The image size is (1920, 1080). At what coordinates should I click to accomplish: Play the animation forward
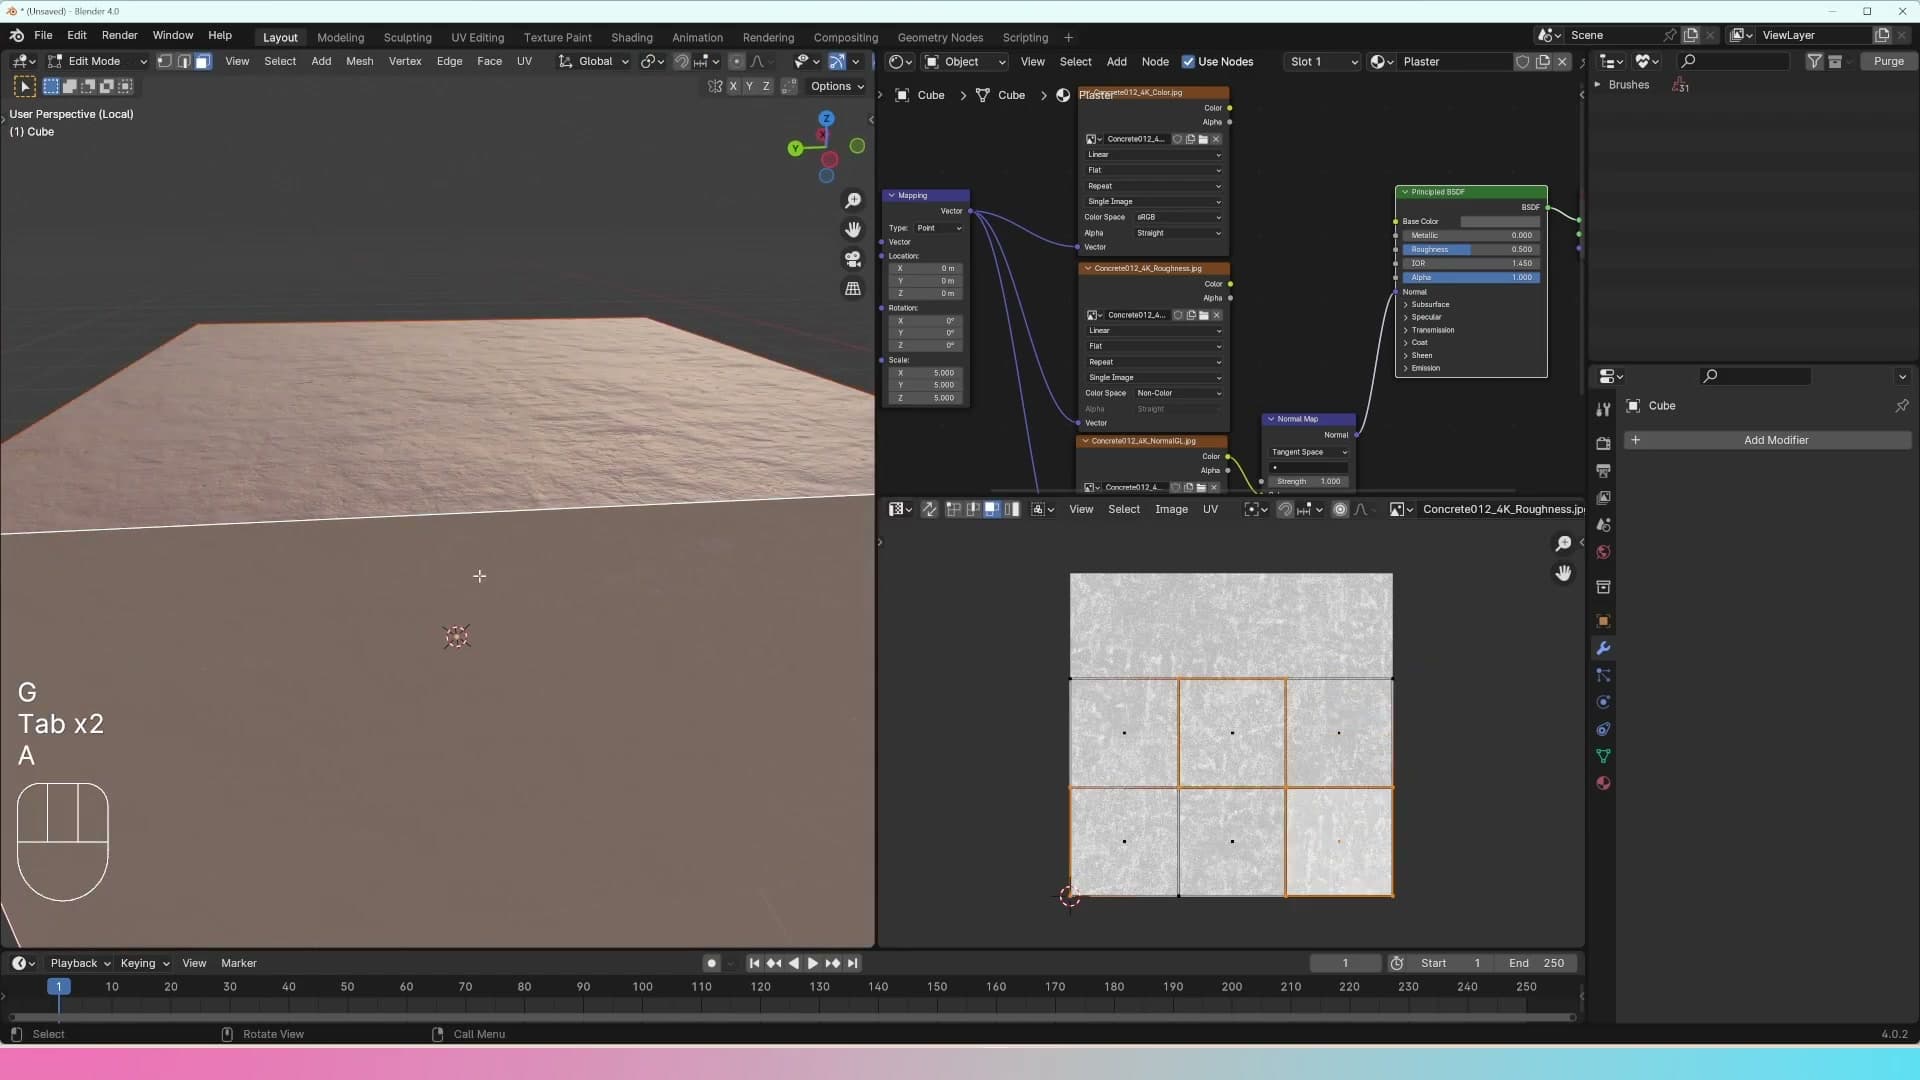(x=813, y=964)
